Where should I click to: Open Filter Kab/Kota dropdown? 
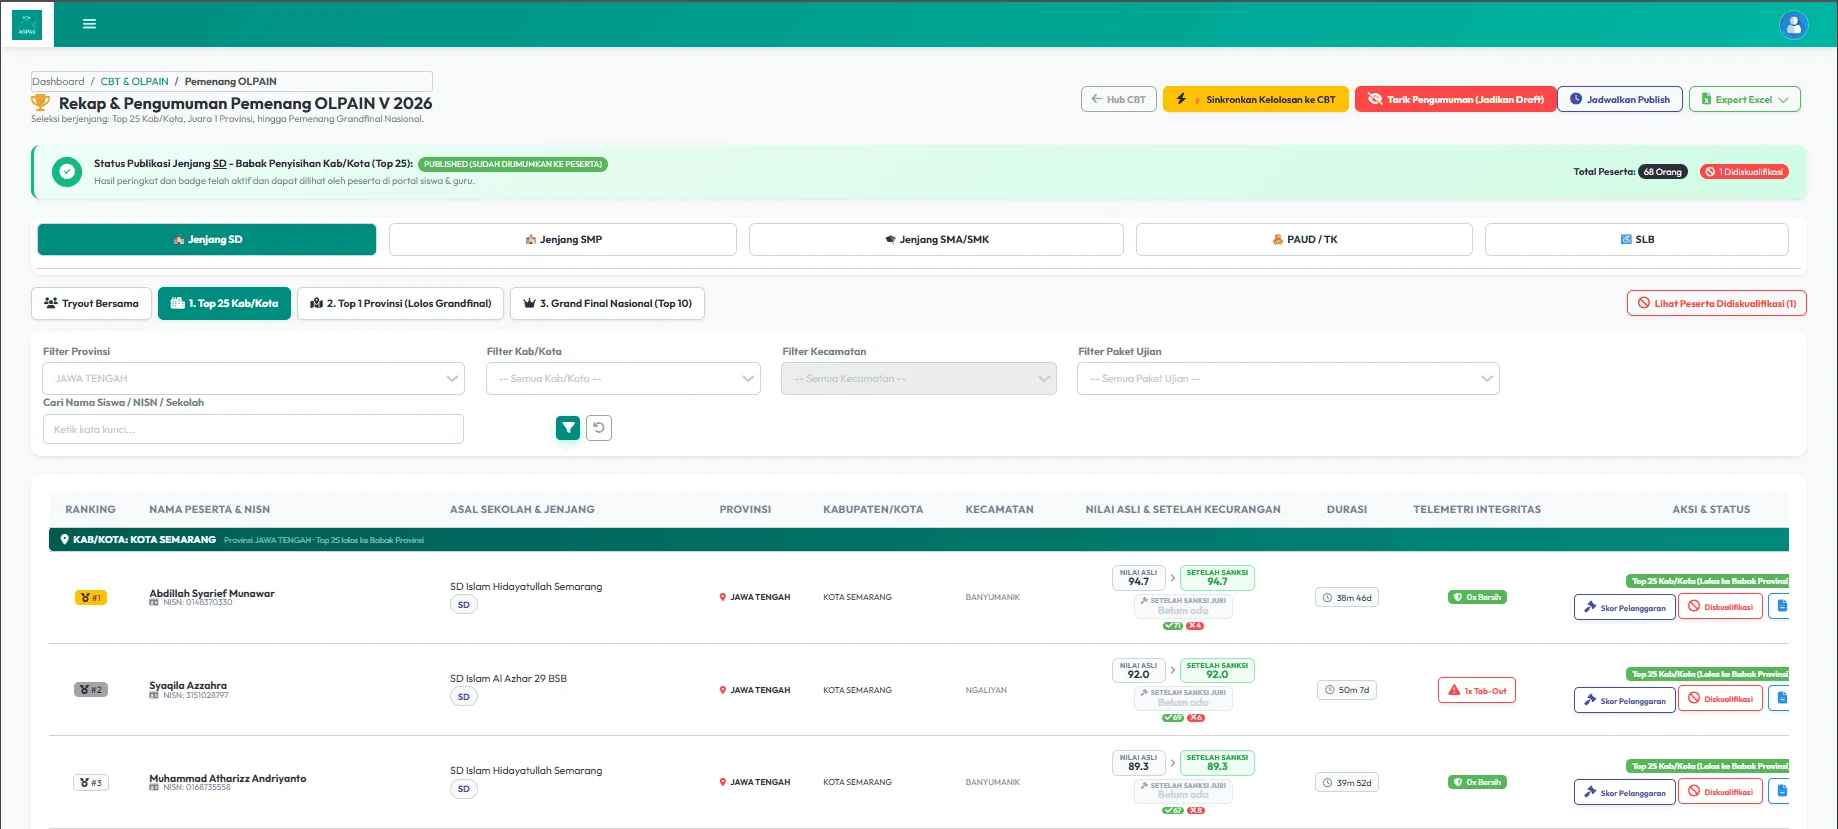pyautogui.click(x=623, y=379)
